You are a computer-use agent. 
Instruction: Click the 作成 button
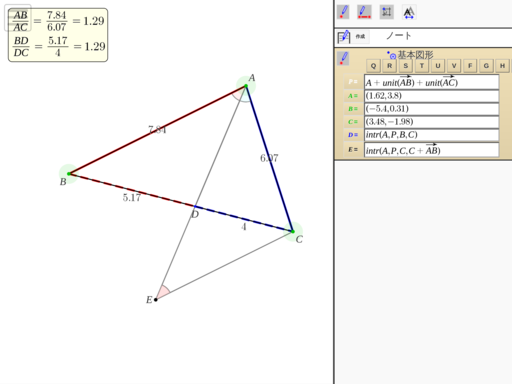point(360,36)
